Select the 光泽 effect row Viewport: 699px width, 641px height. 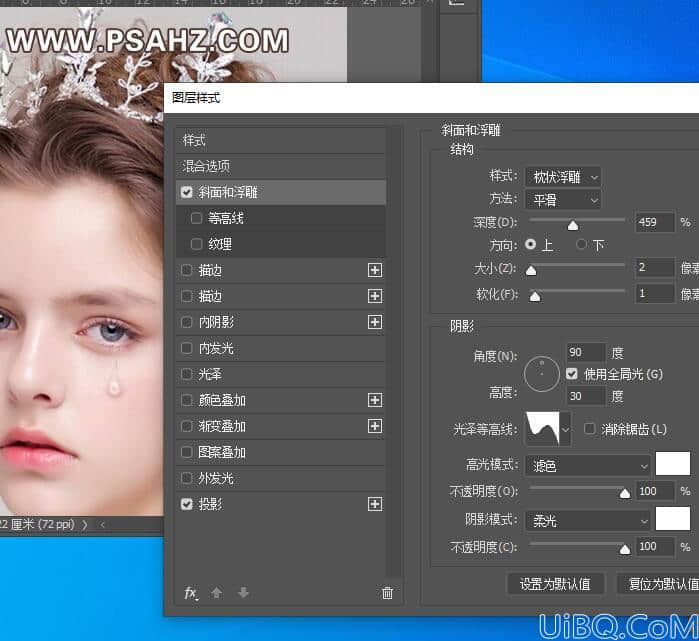coord(280,374)
